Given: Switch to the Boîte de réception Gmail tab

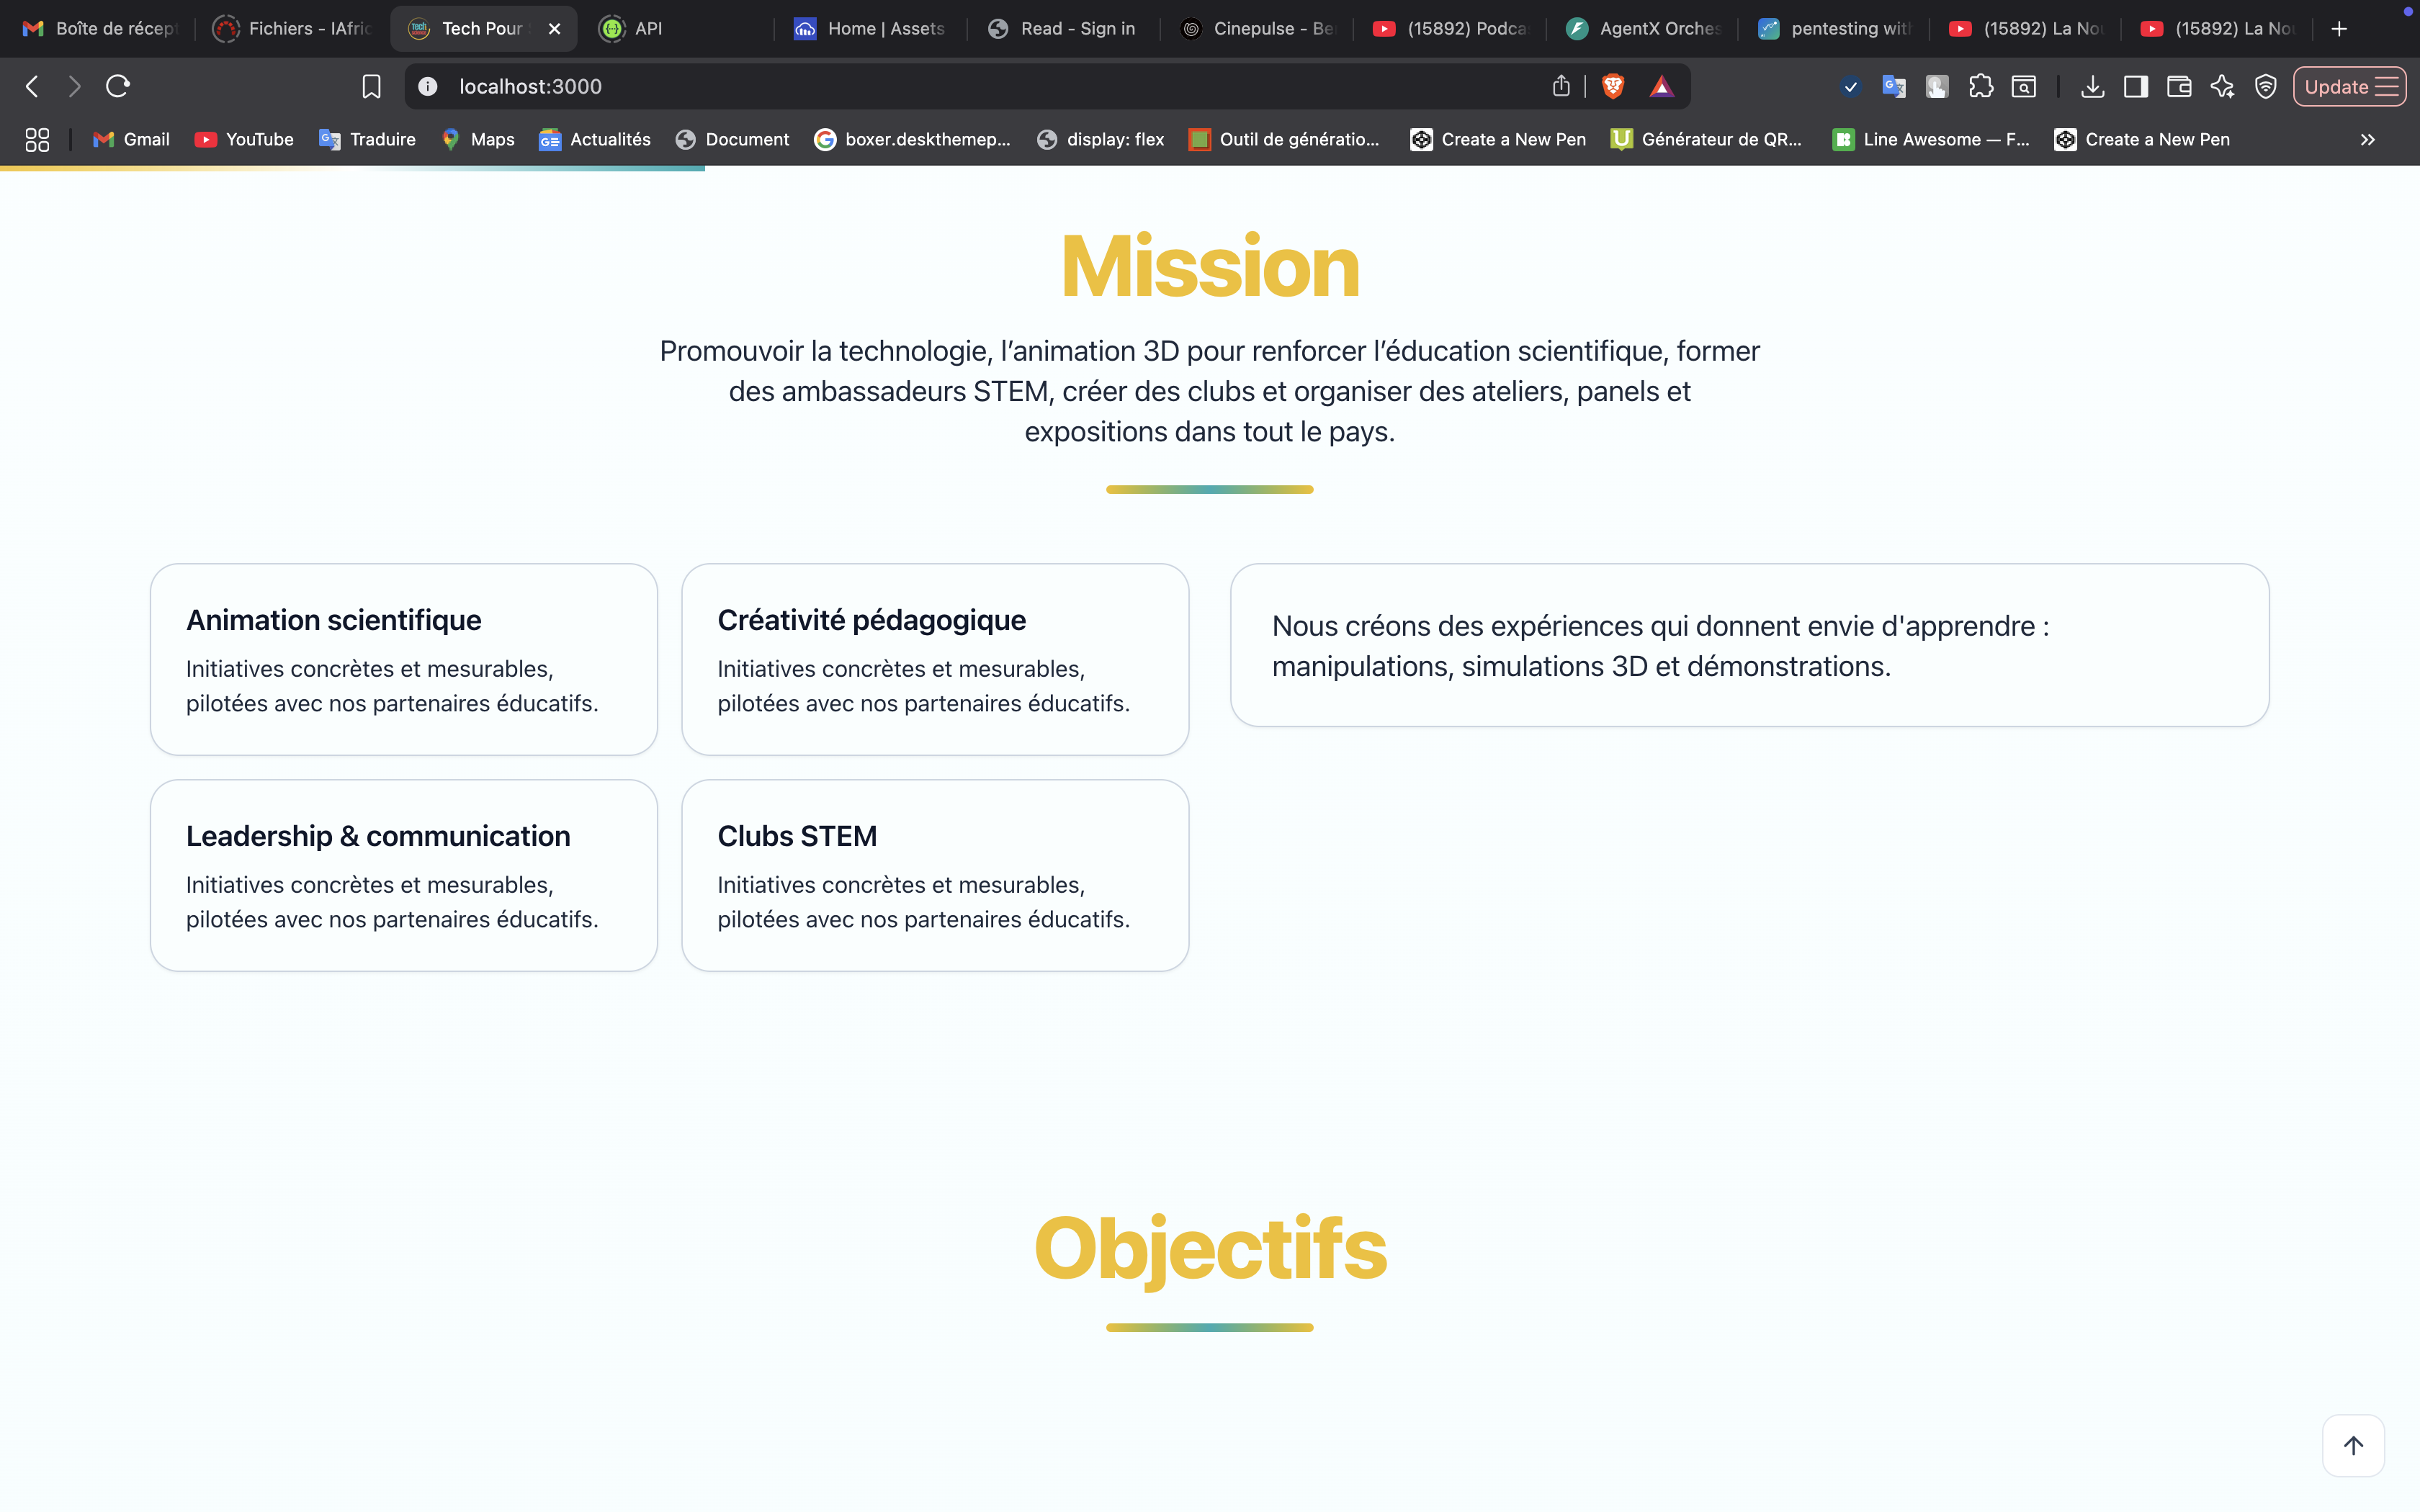Looking at the screenshot, I should click(x=100, y=29).
